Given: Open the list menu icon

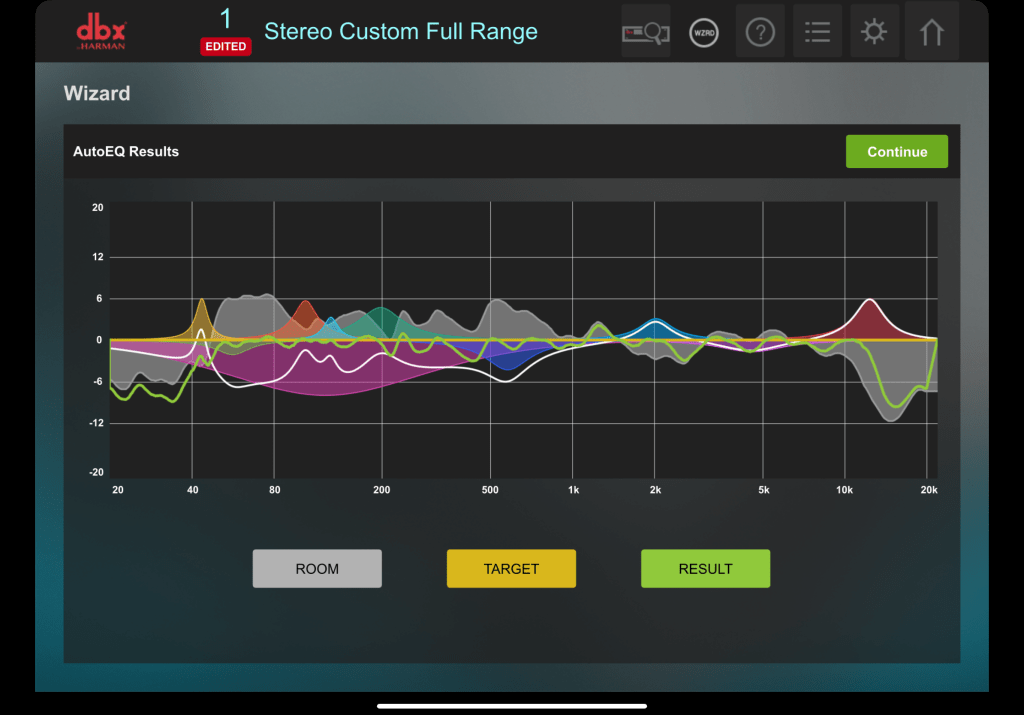Looking at the screenshot, I should [817, 32].
